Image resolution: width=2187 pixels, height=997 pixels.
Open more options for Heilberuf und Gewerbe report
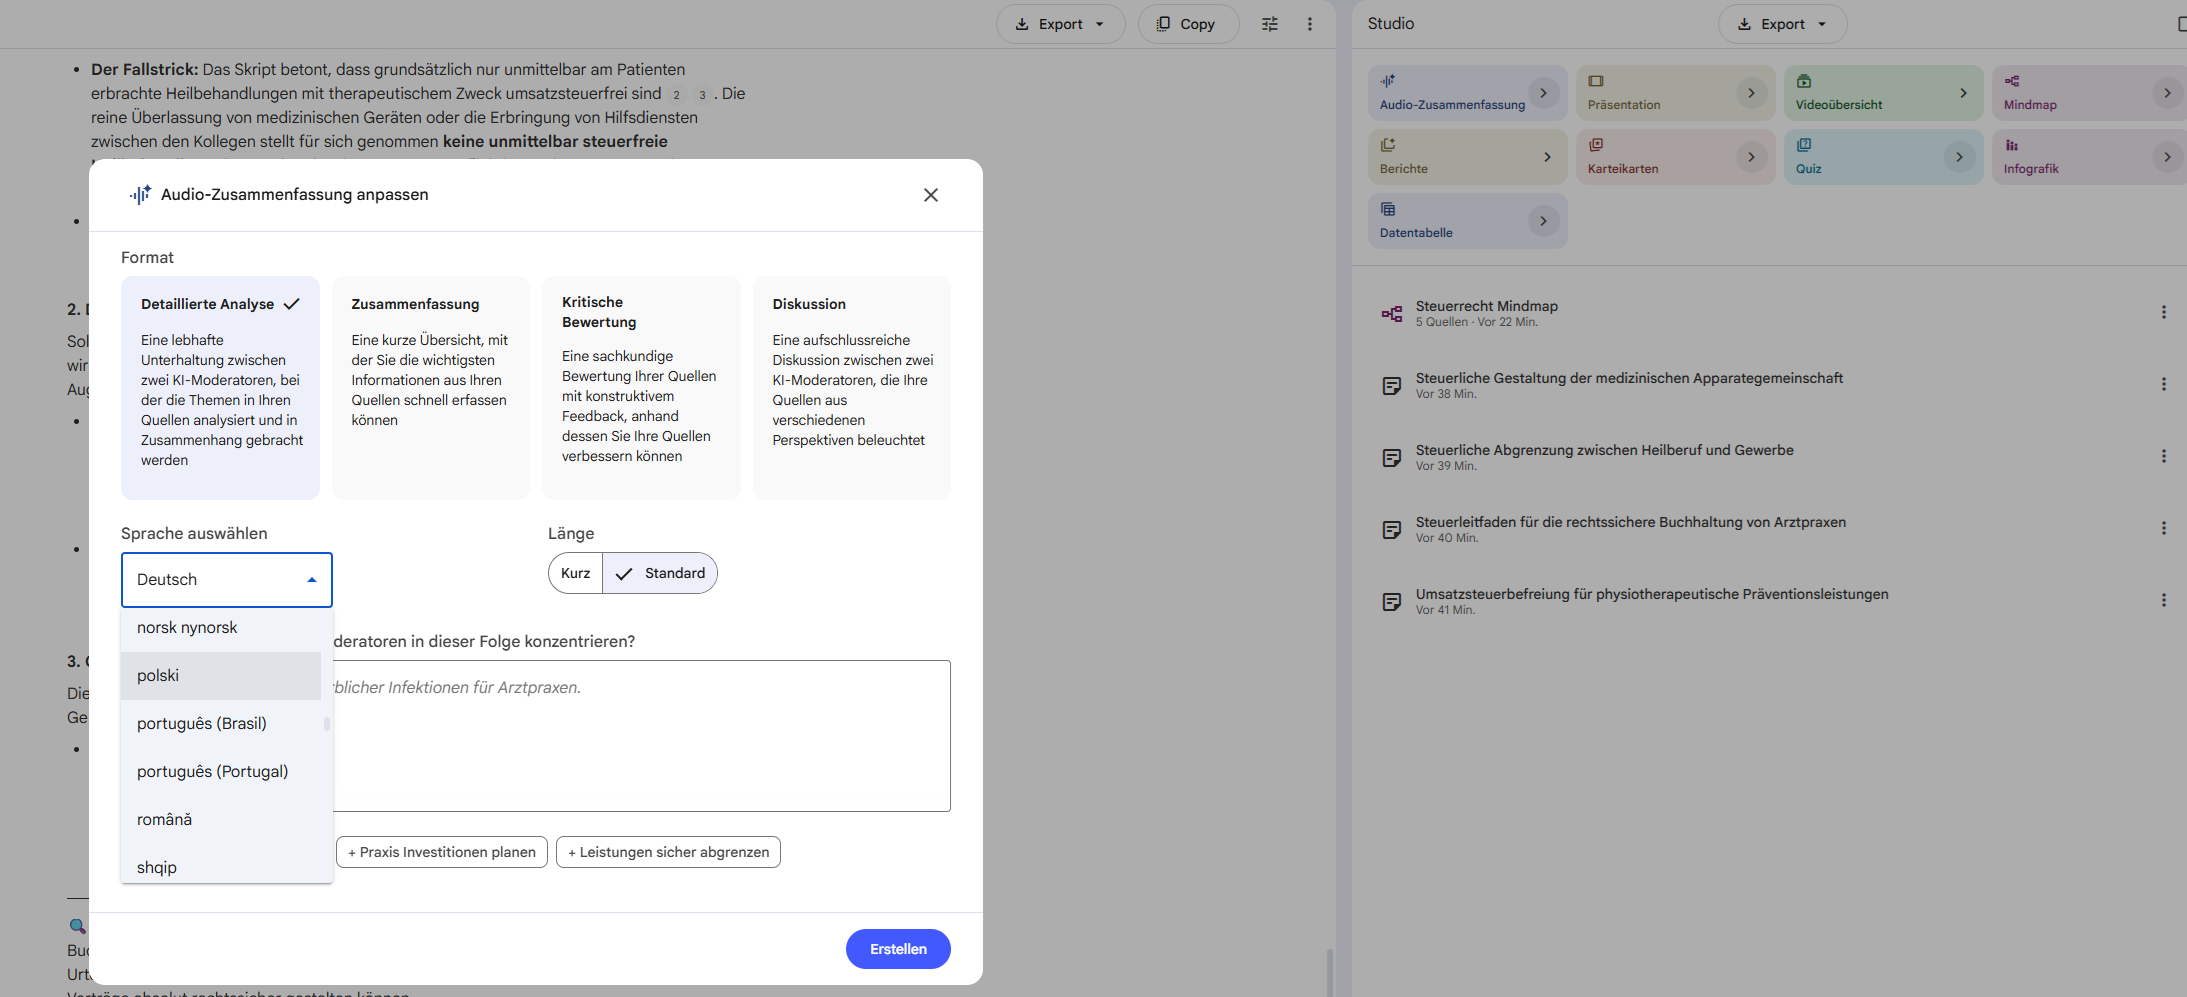click(2164, 456)
